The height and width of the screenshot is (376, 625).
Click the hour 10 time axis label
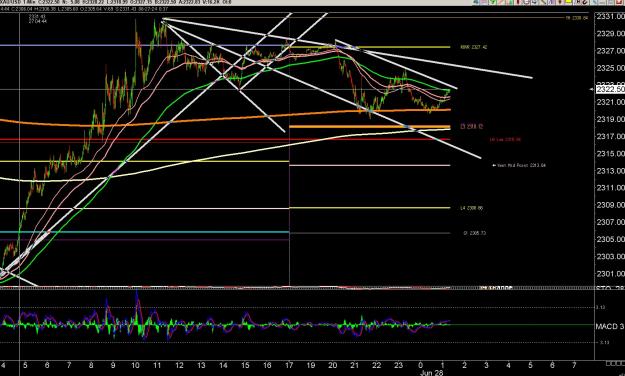pos(135,365)
